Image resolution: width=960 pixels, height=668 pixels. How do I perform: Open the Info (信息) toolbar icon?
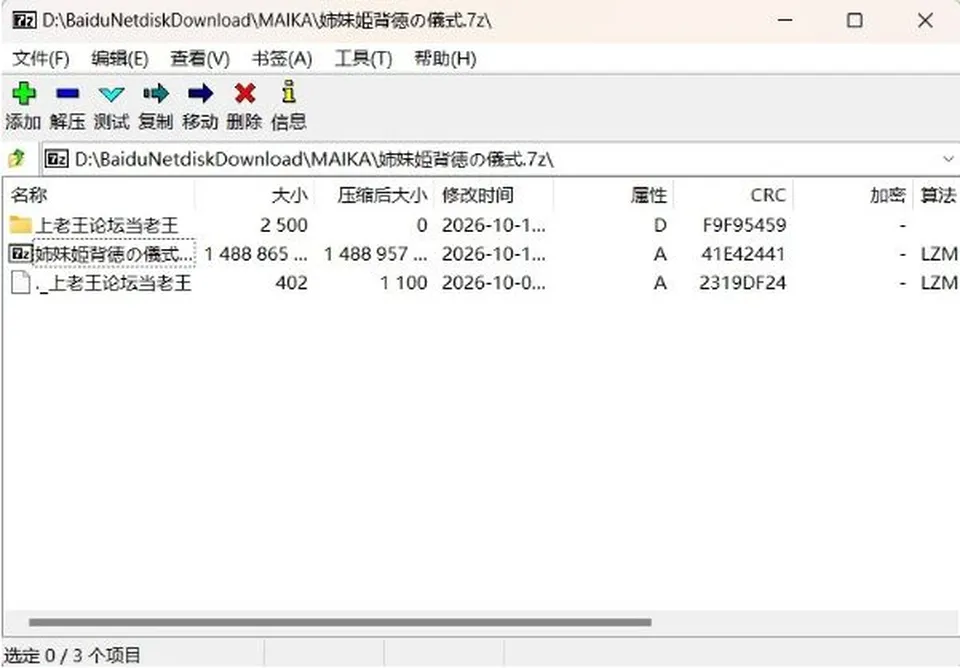point(289,92)
